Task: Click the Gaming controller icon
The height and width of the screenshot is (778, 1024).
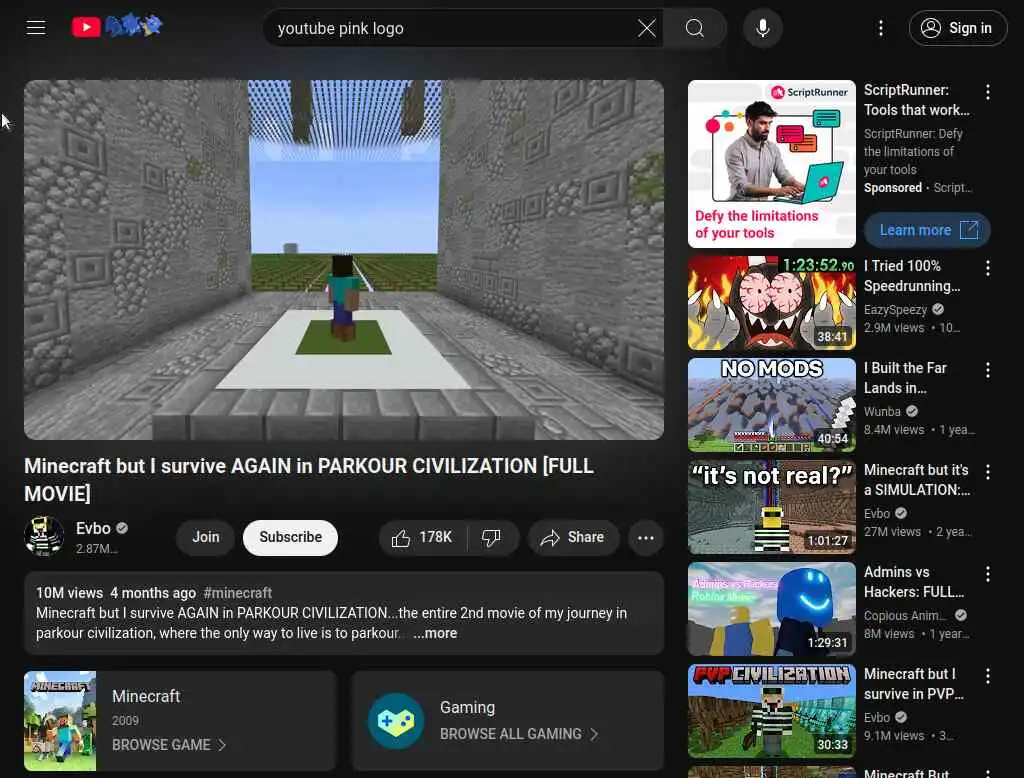Action: pos(396,721)
